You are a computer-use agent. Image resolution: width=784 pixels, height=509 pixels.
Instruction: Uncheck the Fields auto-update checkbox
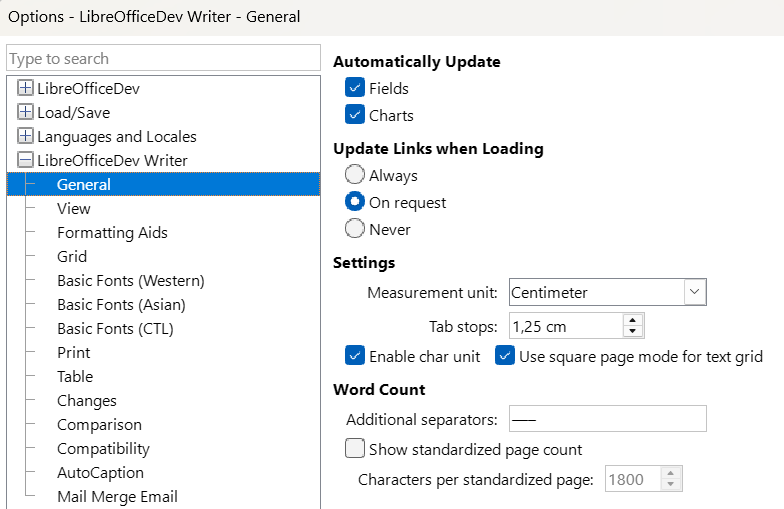pos(355,88)
